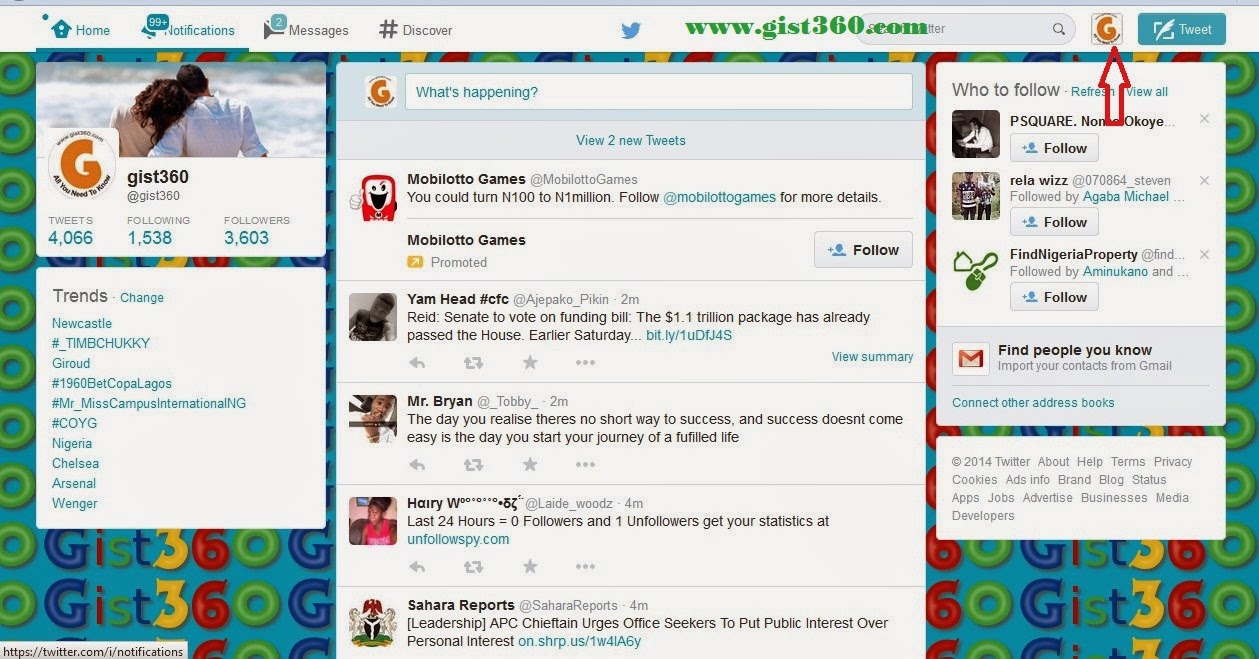
Task: Click Change next to Trends
Action: click(x=142, y=298)
